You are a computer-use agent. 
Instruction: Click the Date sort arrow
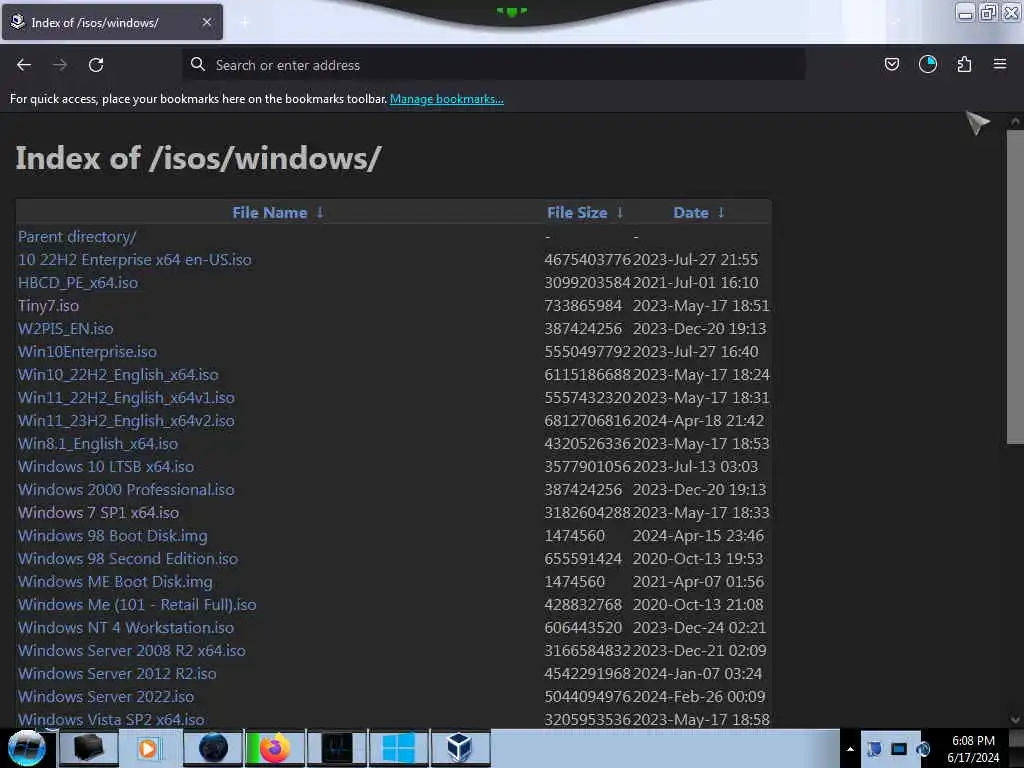[x=721, y=213]
